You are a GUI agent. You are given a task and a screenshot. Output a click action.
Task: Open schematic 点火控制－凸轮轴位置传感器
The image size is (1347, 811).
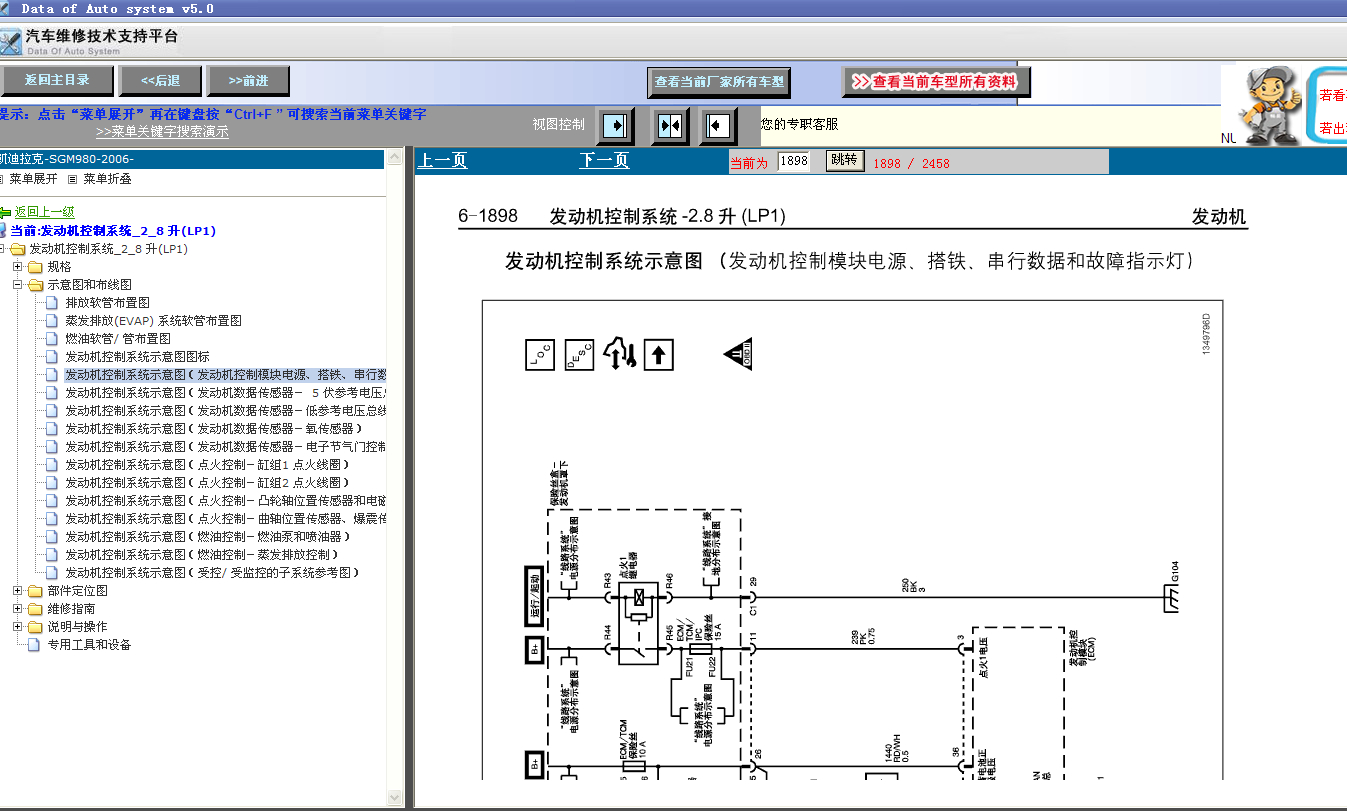(226, 501)
